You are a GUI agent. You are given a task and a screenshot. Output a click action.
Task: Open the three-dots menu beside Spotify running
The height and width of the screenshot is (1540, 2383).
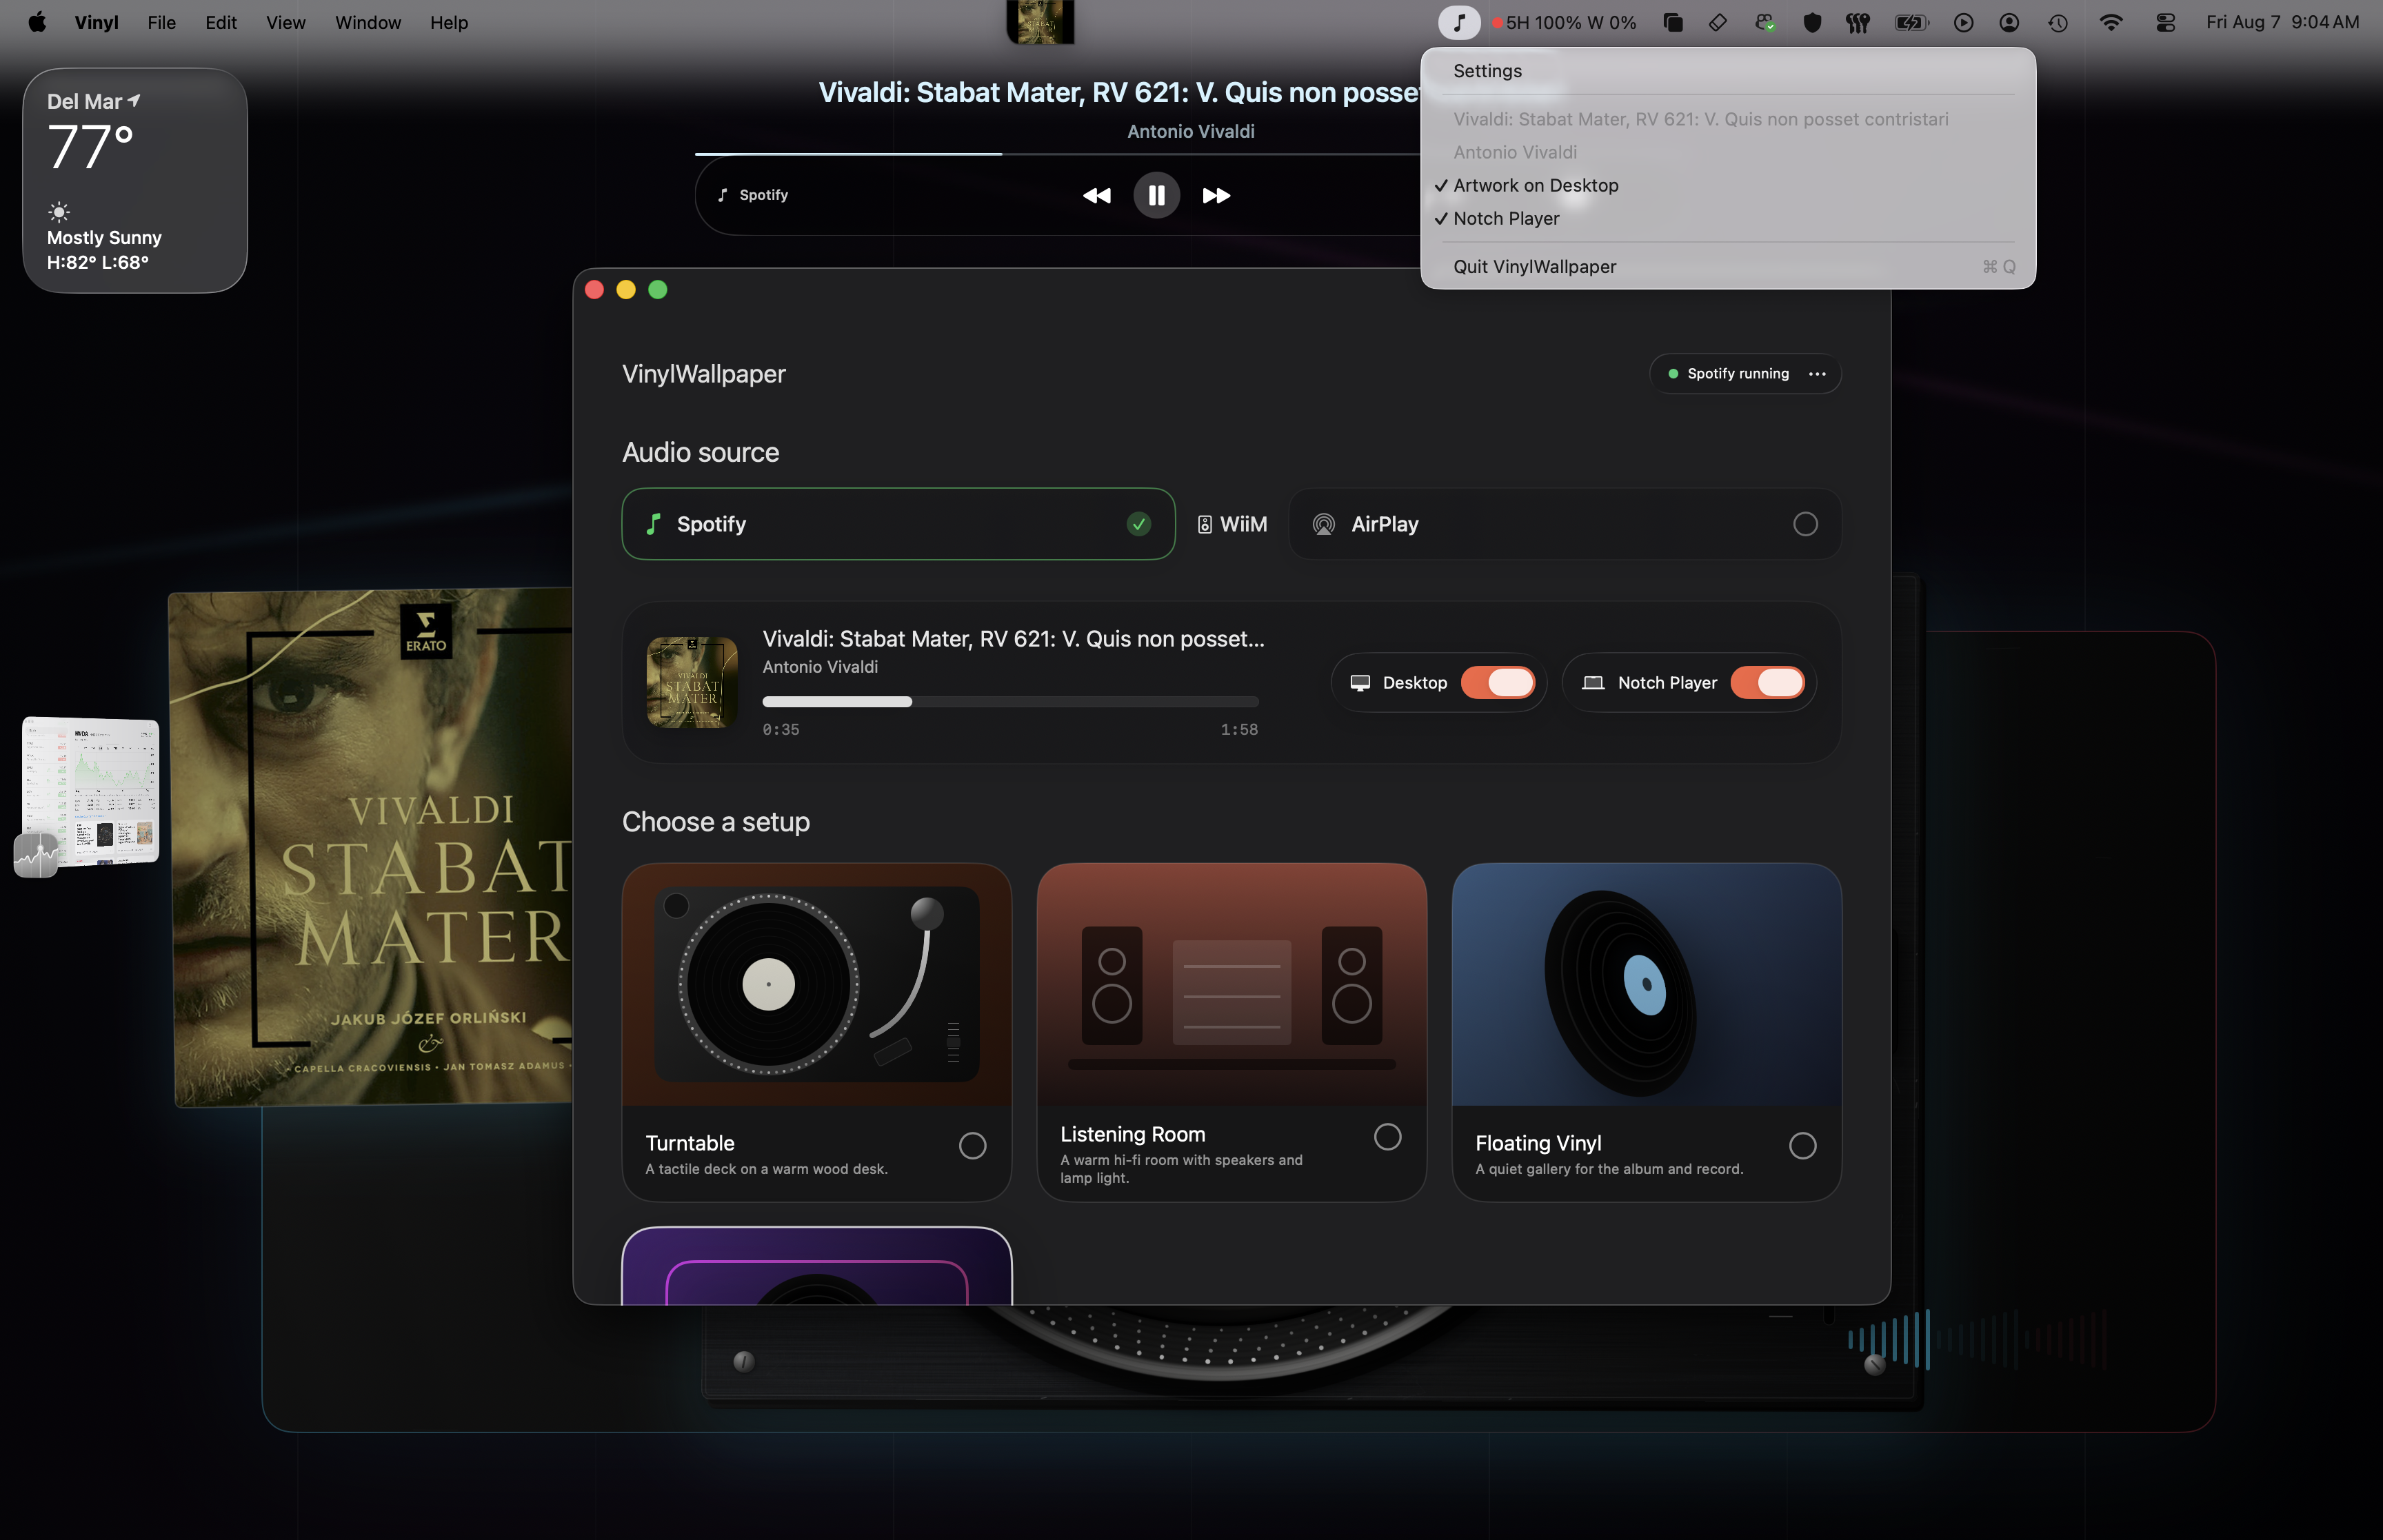[1817, 374]
